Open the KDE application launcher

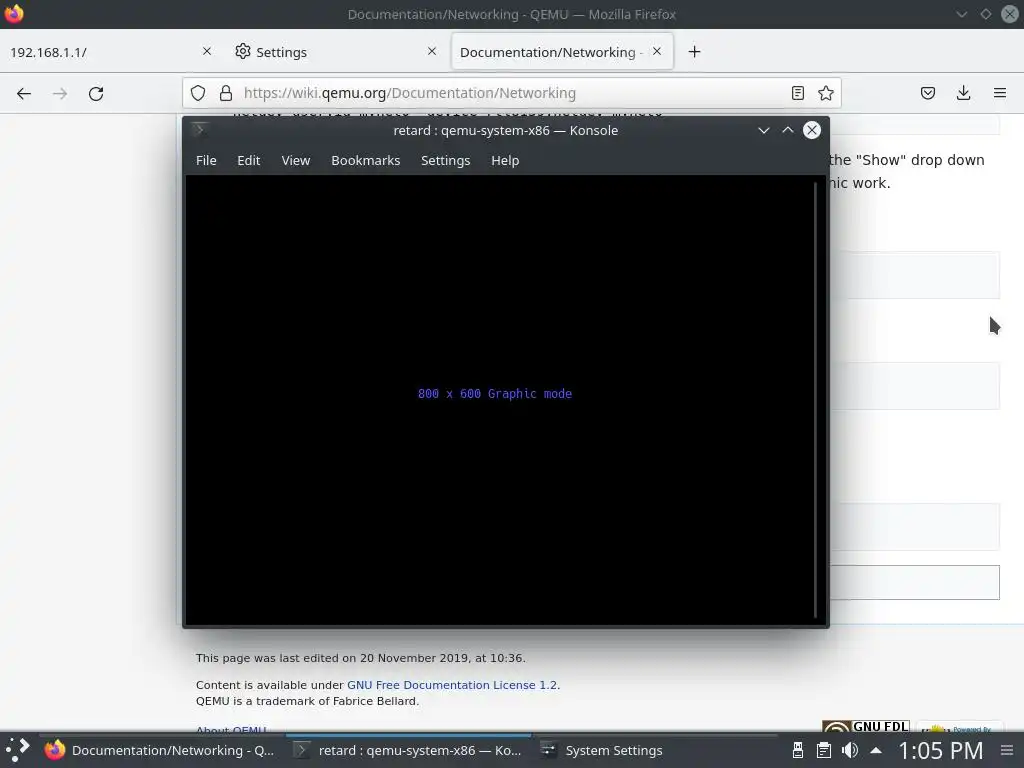(x=18, y=750)
